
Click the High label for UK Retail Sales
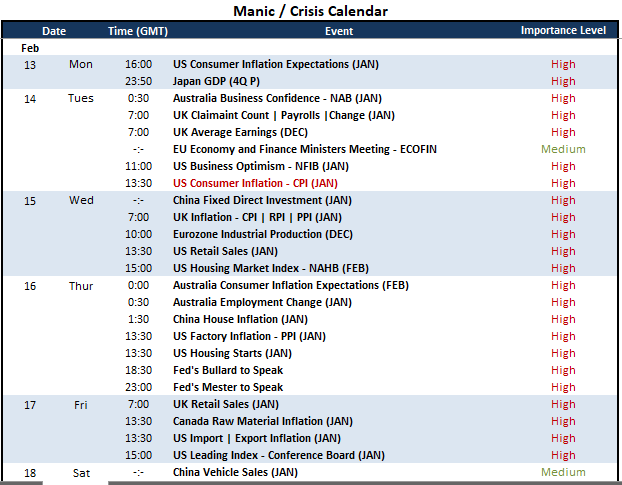click(x=563, y=404)
